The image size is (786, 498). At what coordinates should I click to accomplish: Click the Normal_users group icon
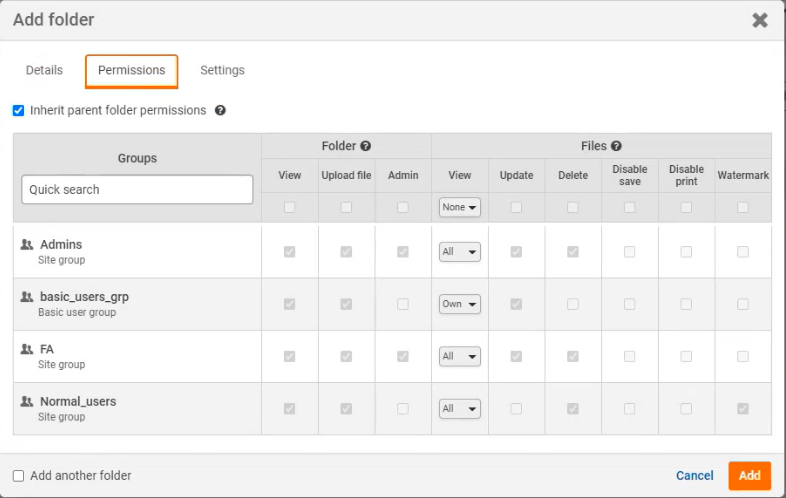pos(27,401)
